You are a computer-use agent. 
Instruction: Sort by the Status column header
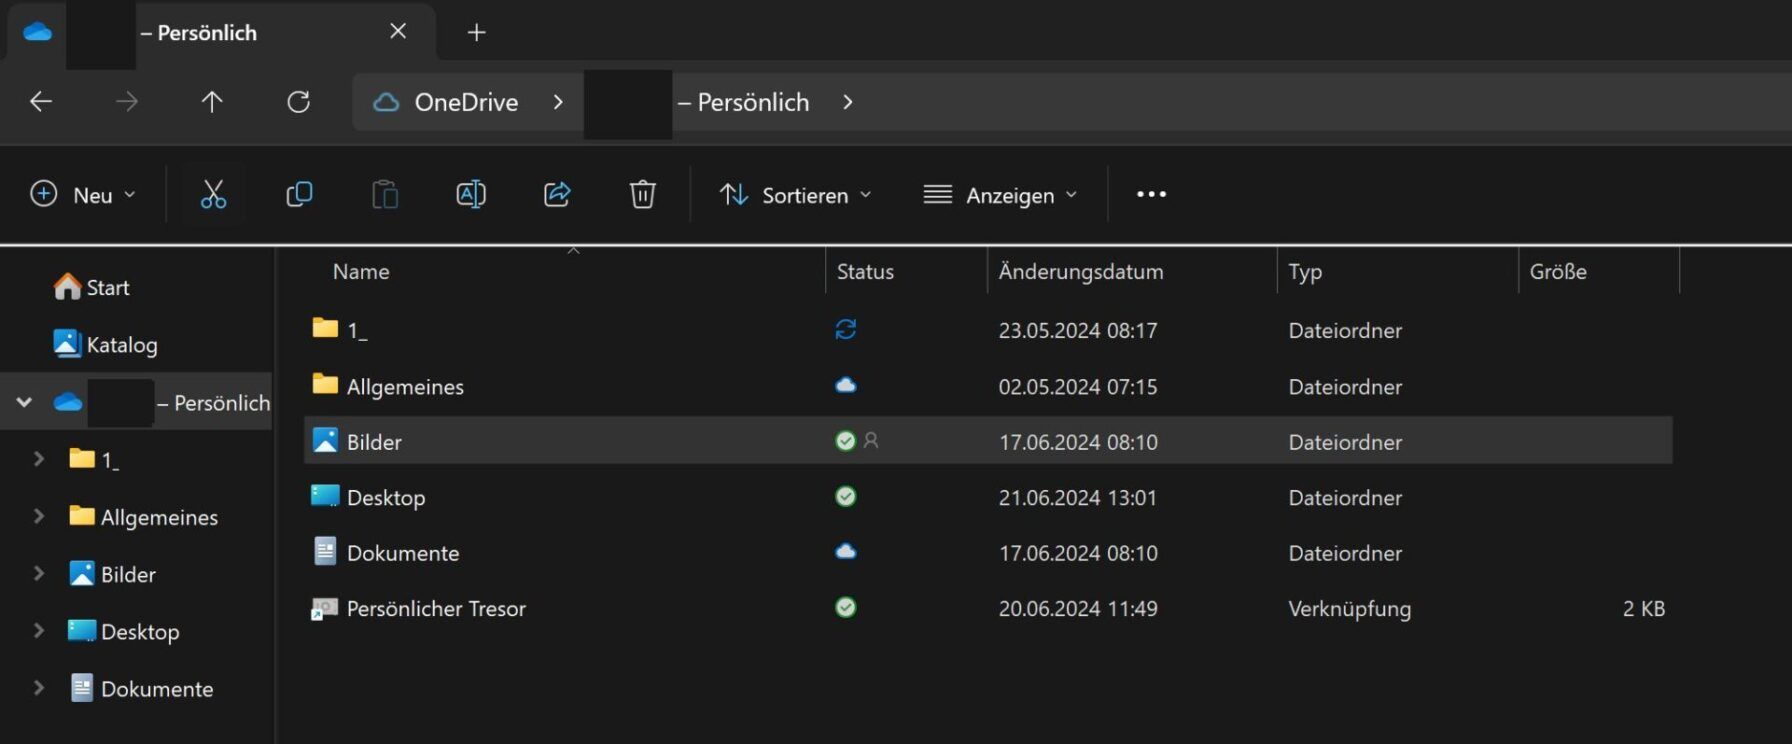(x=865, y=272)
